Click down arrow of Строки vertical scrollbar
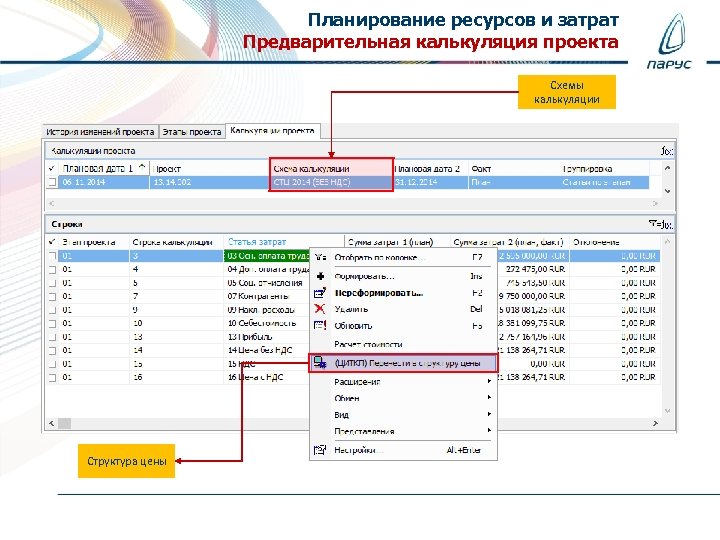 (x=668, y=411)
